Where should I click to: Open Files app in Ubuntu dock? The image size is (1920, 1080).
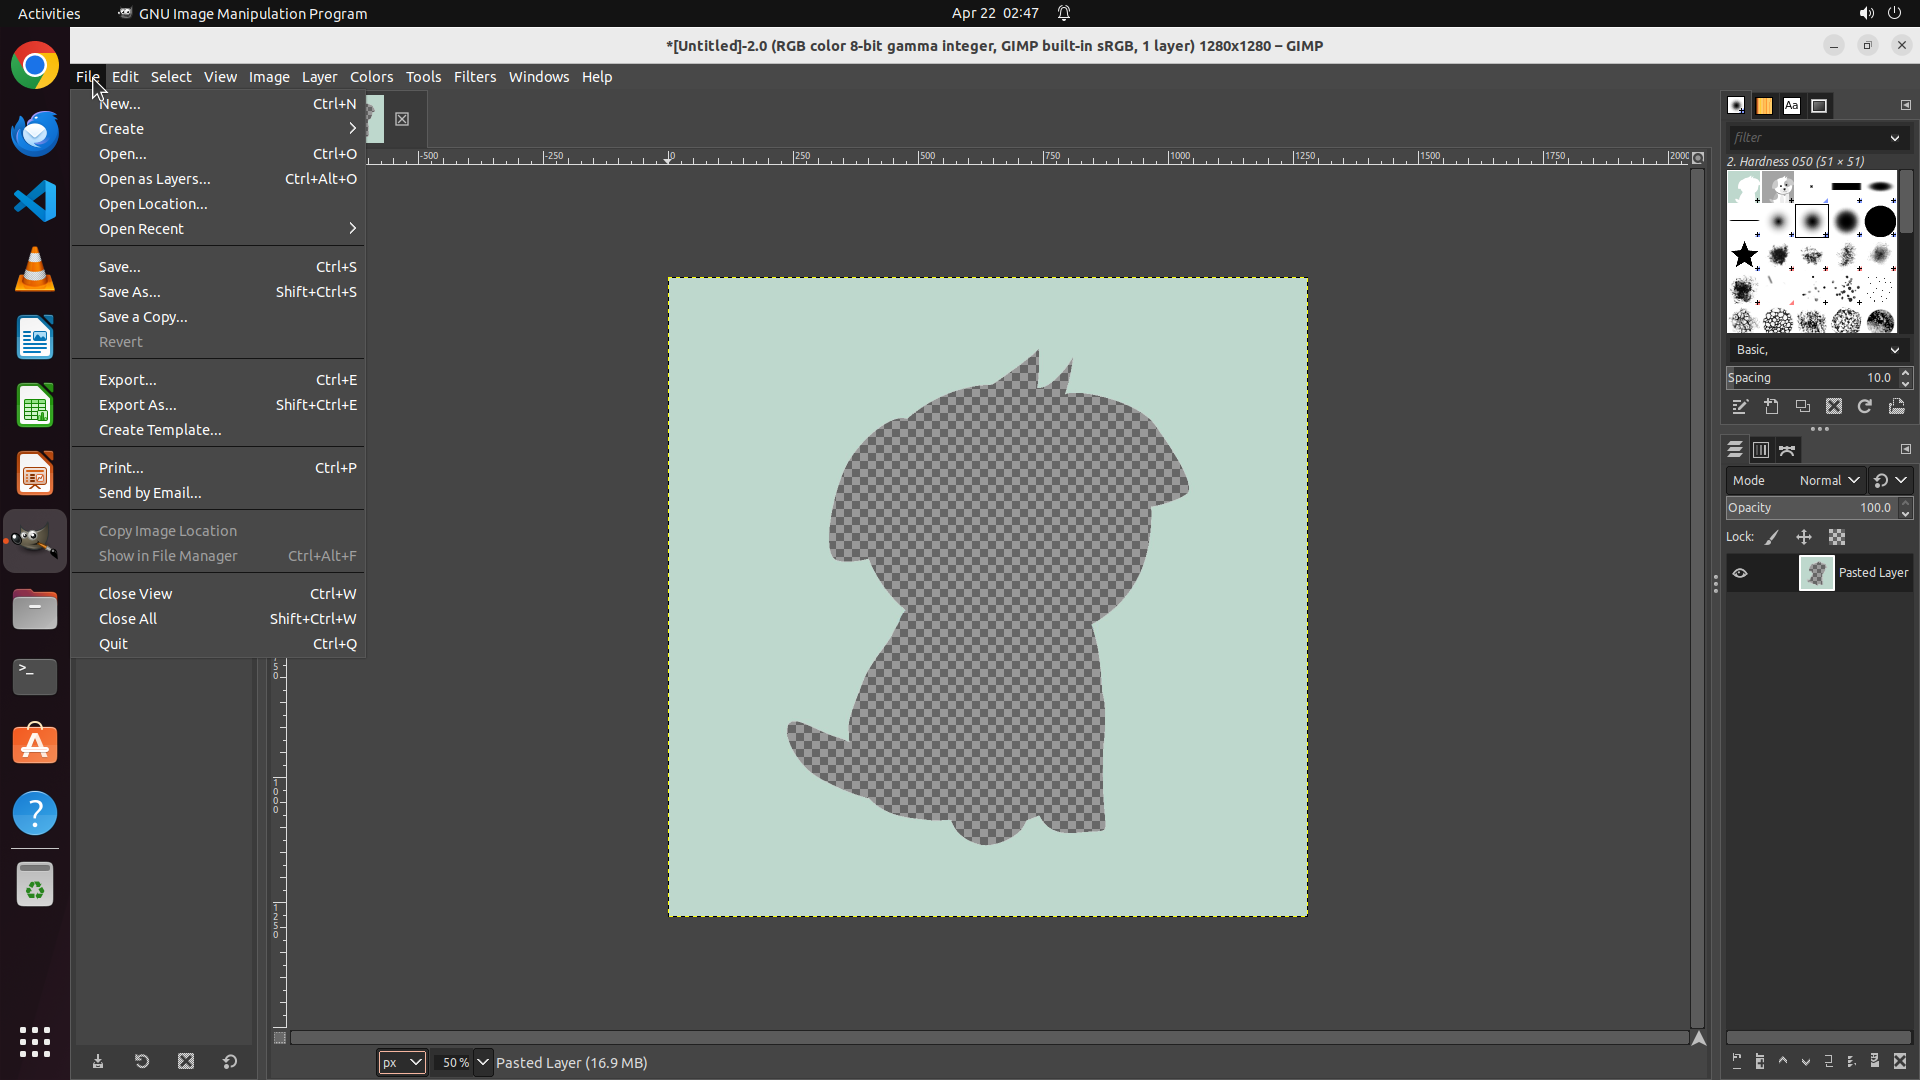pyautogui.click(x=35, y=609)
